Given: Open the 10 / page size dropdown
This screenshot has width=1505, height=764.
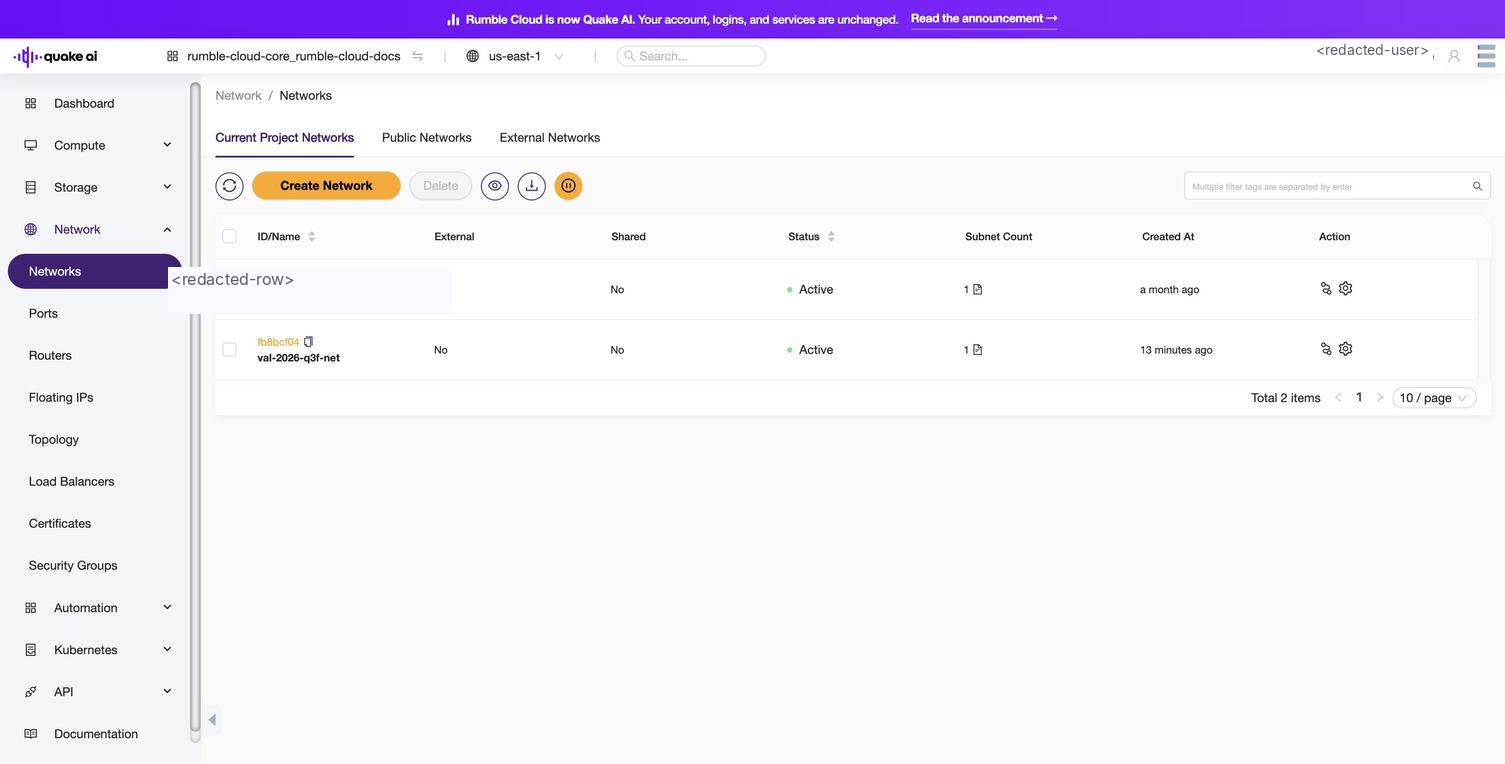Looking at the screenshot, I should click(x=1434, y=398).
